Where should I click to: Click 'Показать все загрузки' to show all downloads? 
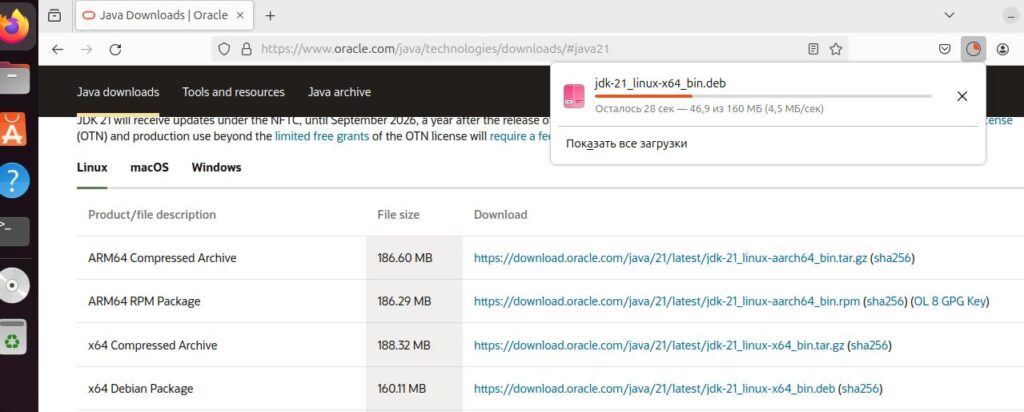tap(626, 144)
